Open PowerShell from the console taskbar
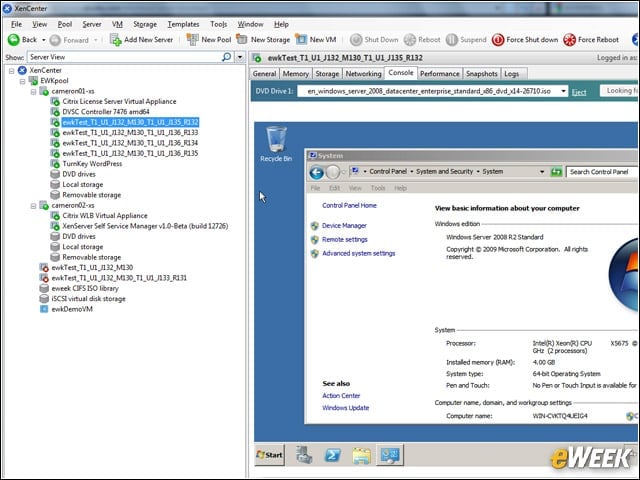Viewport: 640px width, 480px height. click(333, 455)
